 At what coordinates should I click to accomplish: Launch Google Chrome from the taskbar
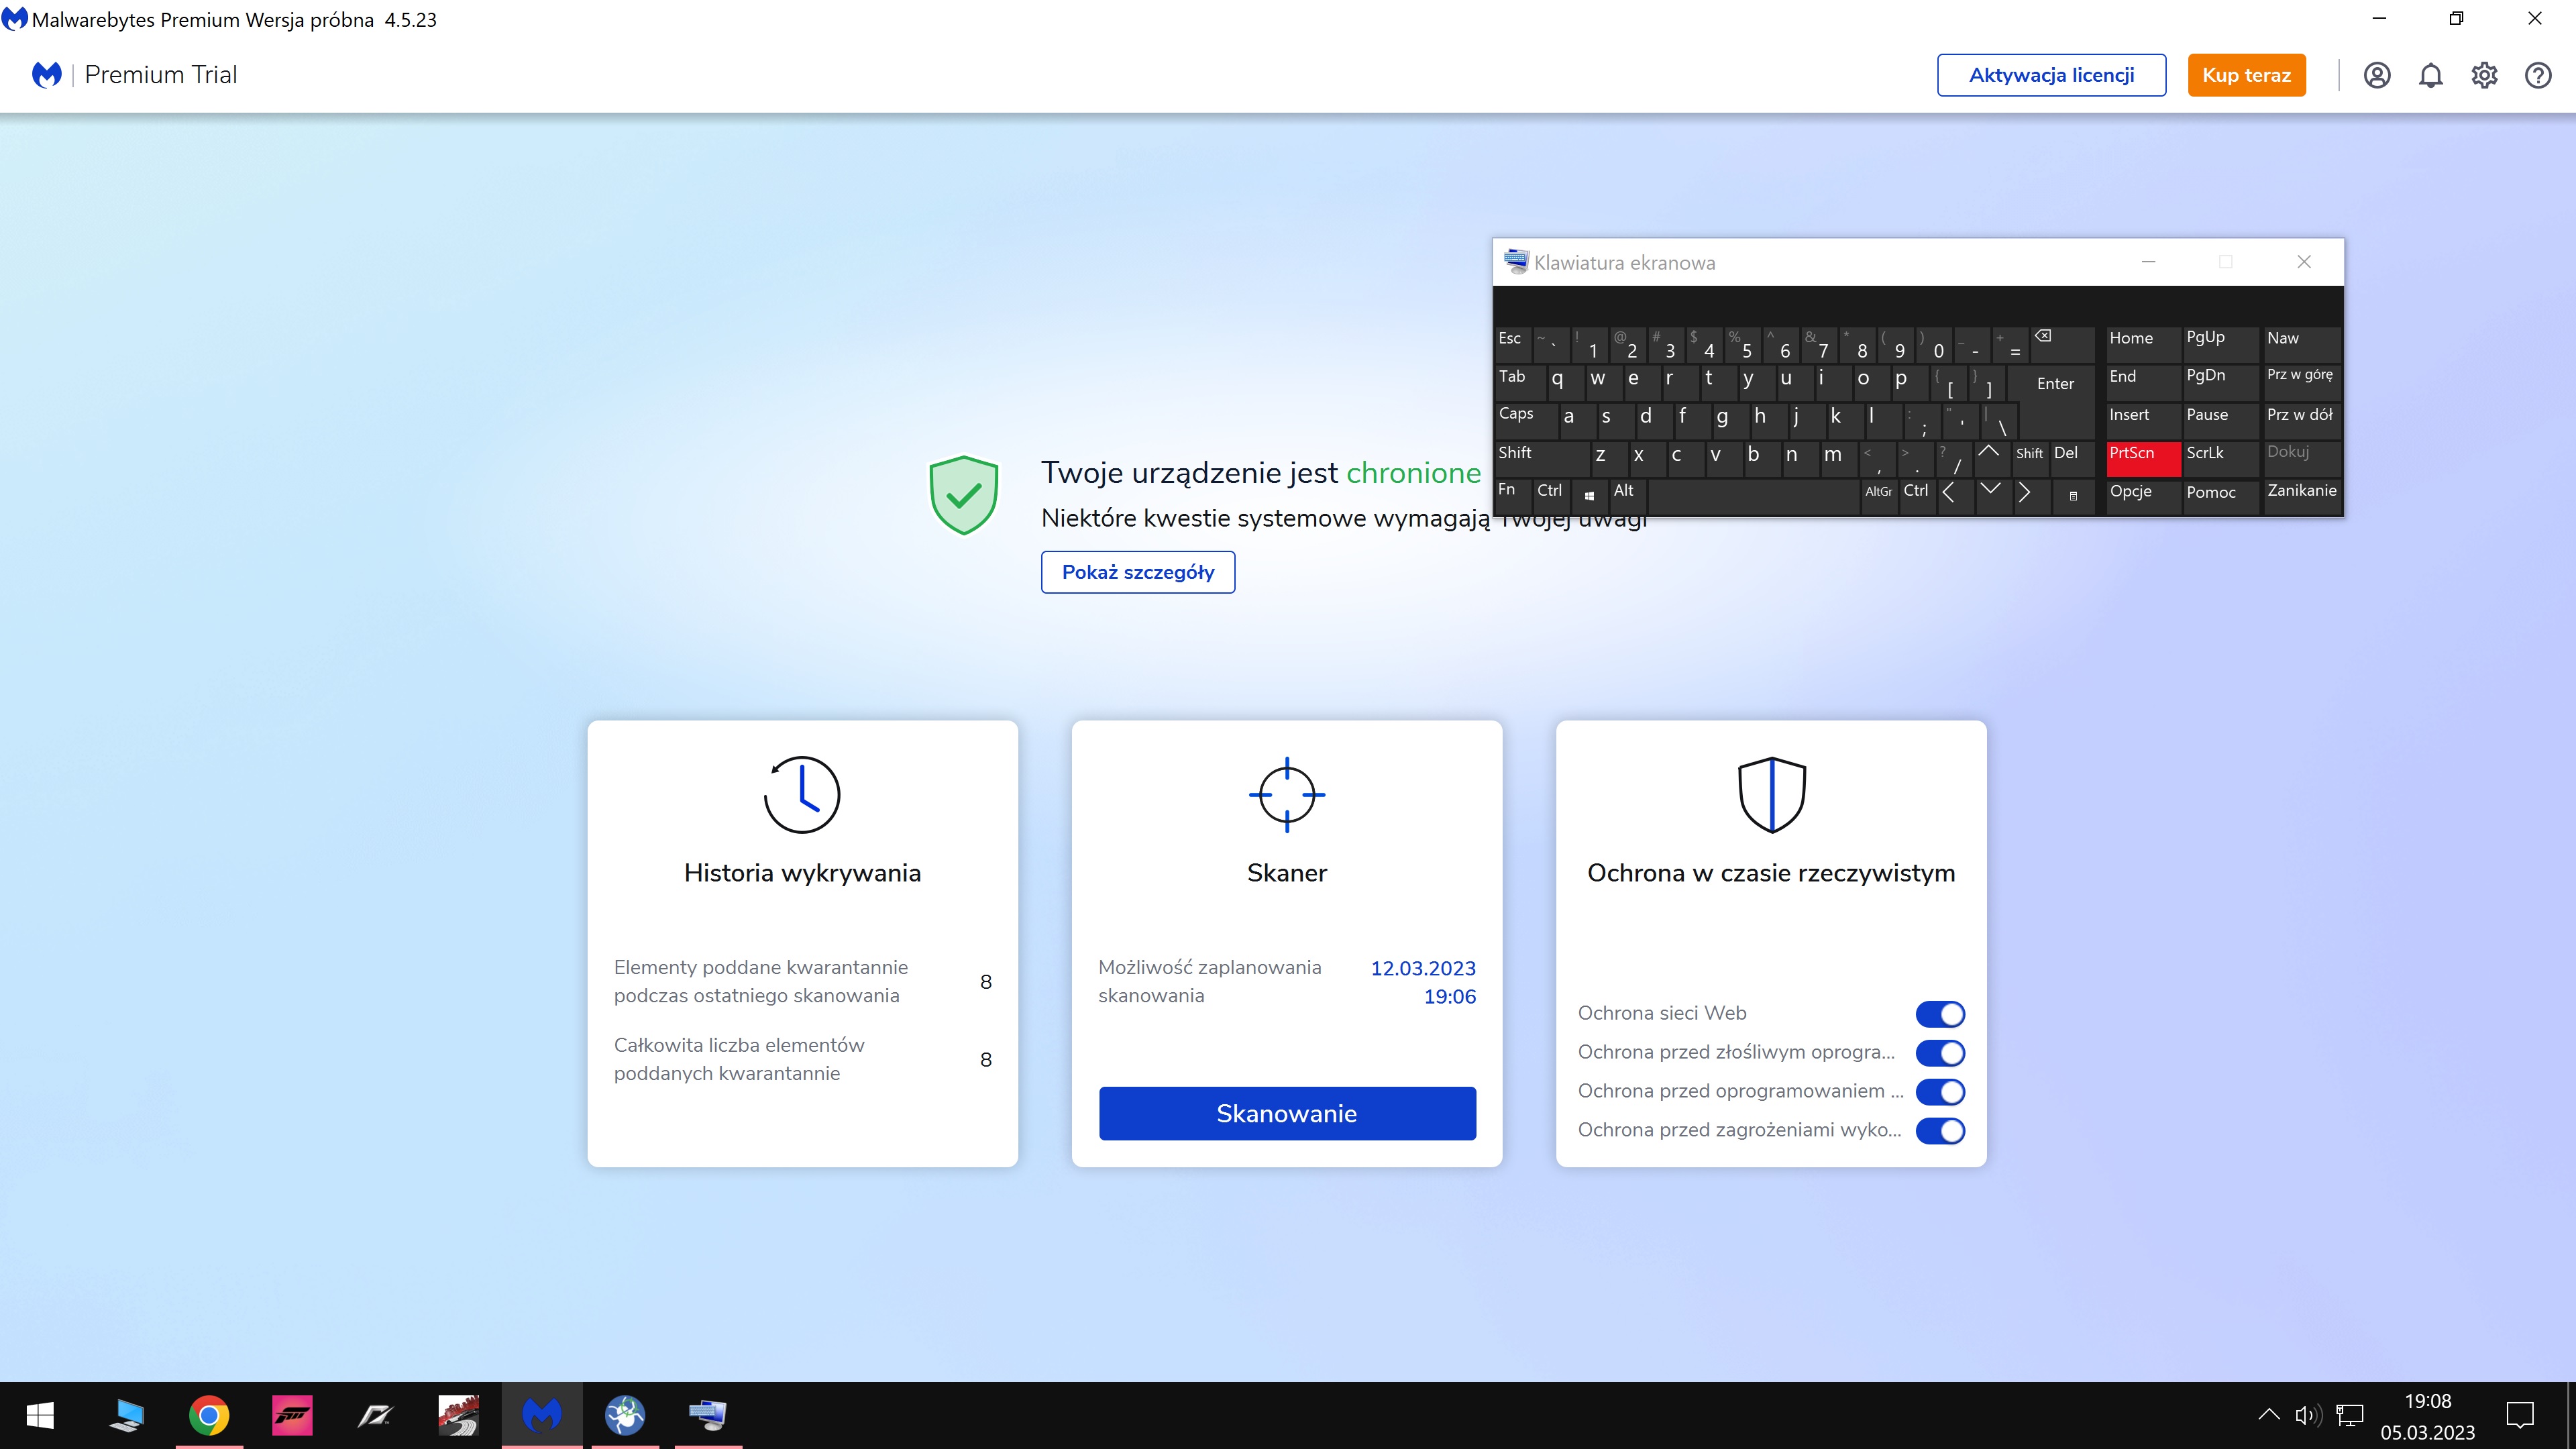[208, 1415]
